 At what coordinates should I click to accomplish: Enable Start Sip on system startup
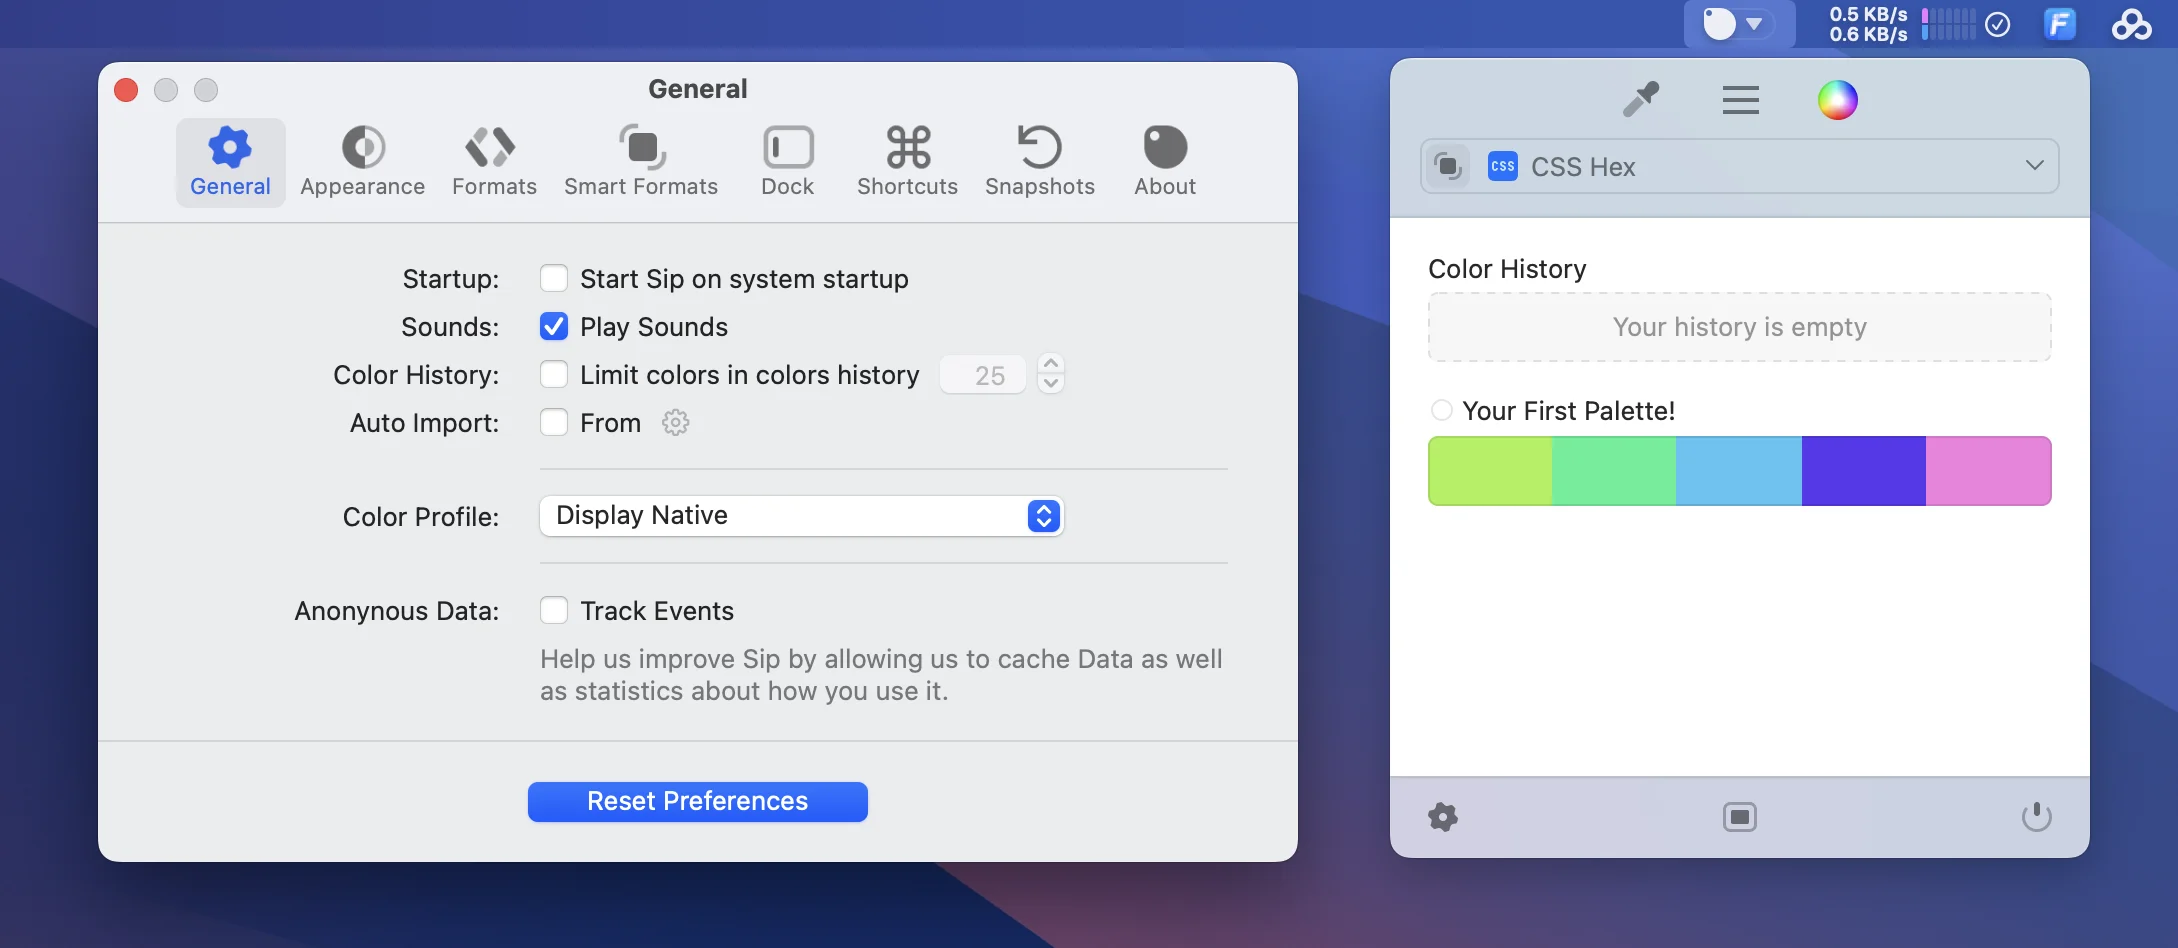coord(554,278)
